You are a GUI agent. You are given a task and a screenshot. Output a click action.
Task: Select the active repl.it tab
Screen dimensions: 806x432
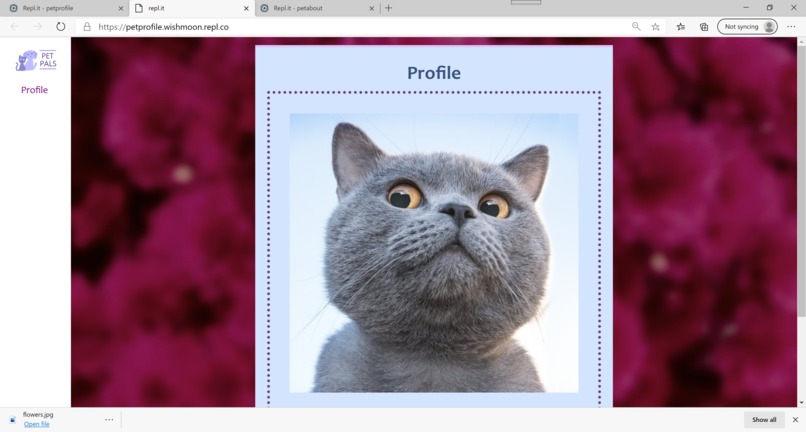192,8
